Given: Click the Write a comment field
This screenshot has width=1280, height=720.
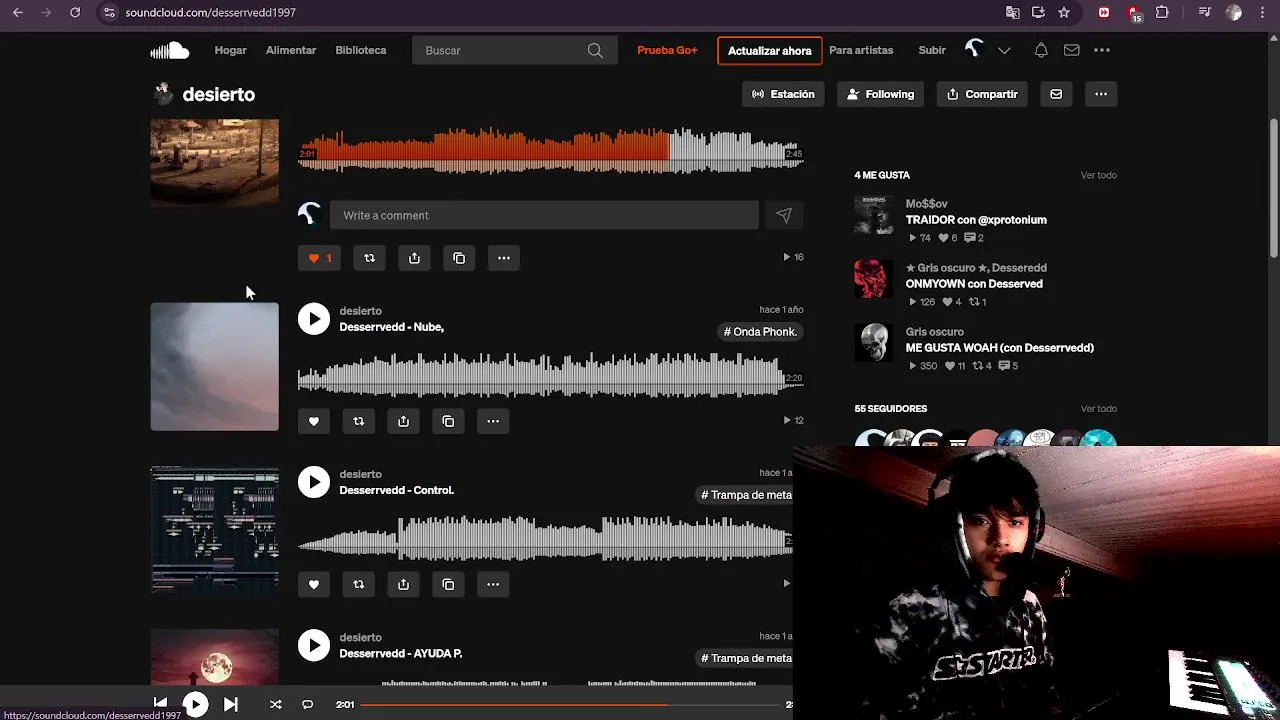Looking at the screenshot, I should [544, 215].
